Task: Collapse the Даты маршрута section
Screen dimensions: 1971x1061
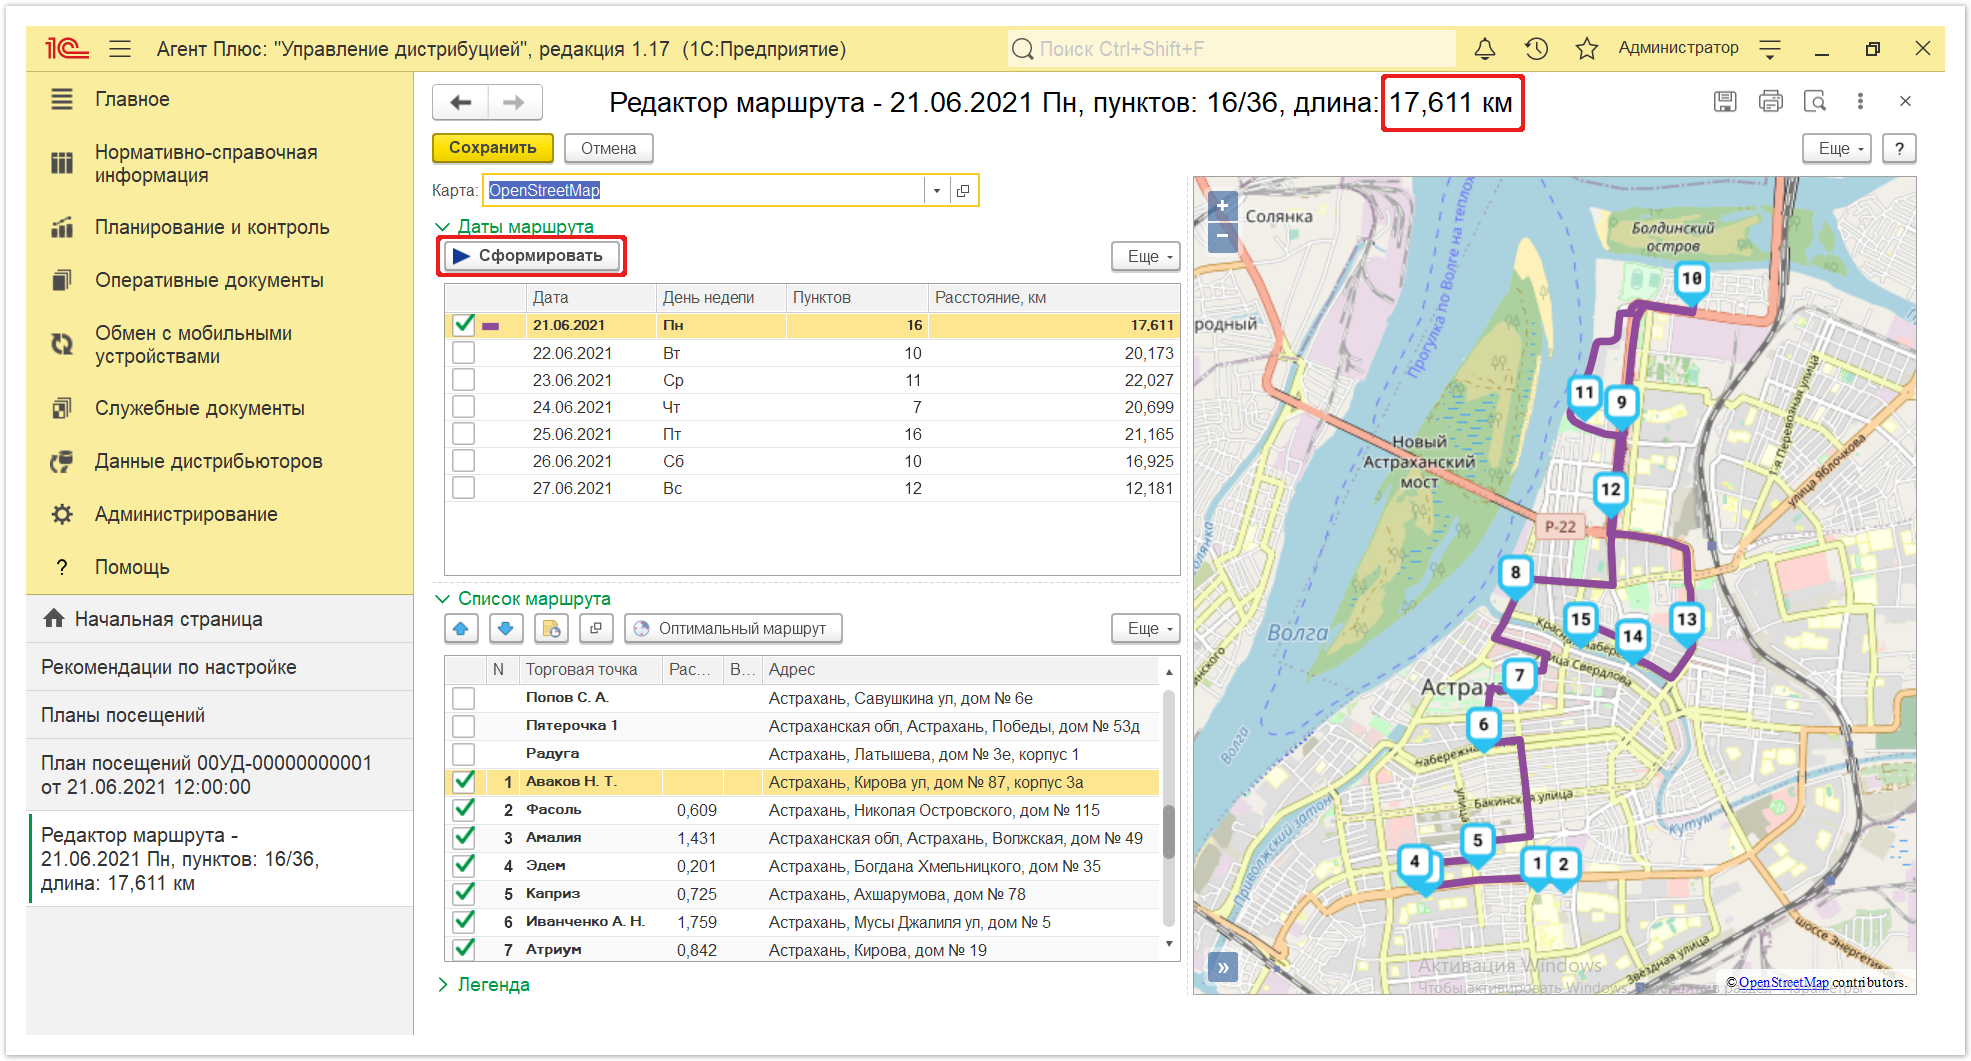Action: [x=442, y=227]
